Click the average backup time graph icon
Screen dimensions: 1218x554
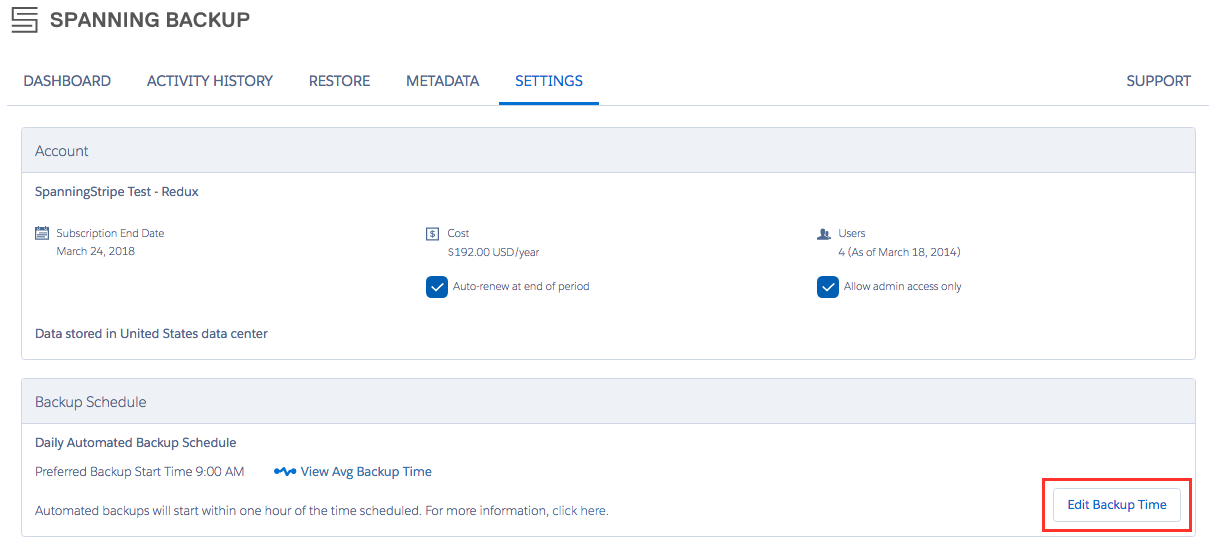coord(285,472)
